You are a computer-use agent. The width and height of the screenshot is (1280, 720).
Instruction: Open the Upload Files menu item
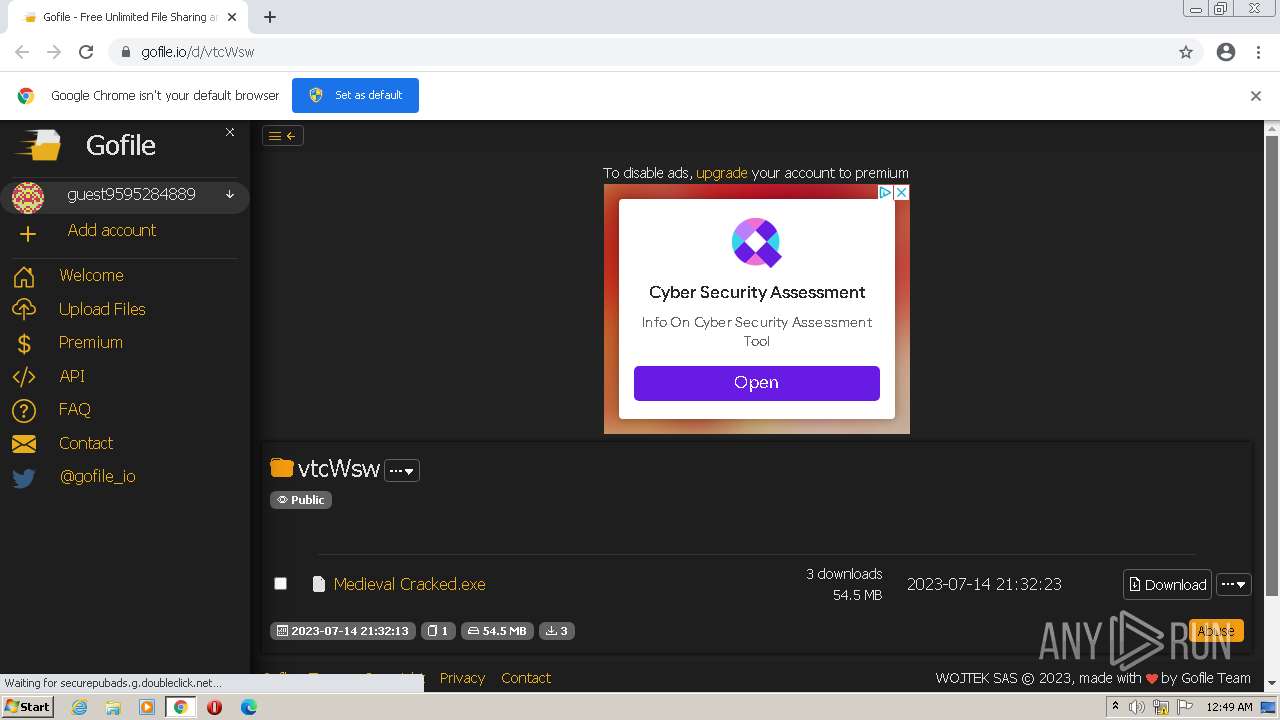coord(102,309)
